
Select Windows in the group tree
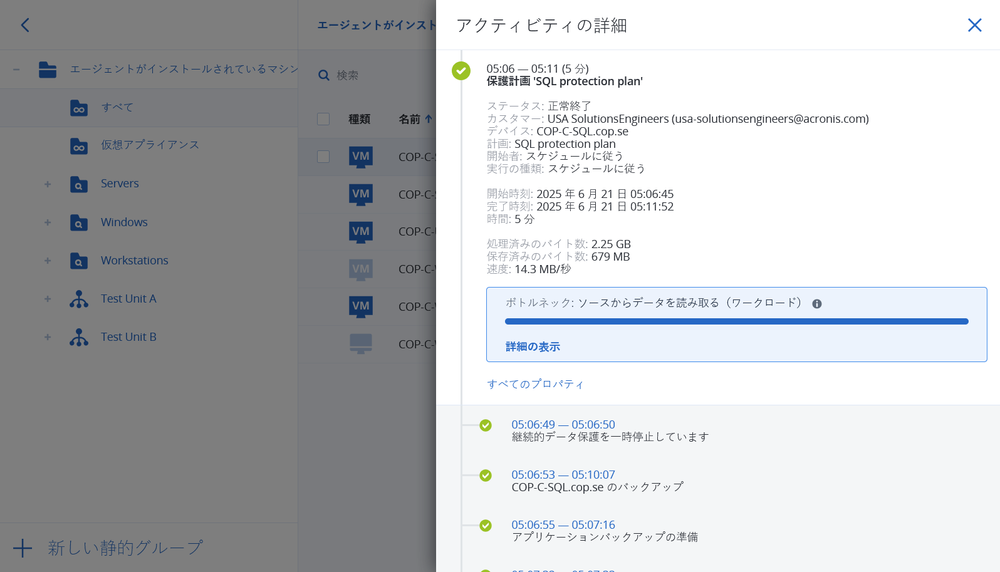124,222
